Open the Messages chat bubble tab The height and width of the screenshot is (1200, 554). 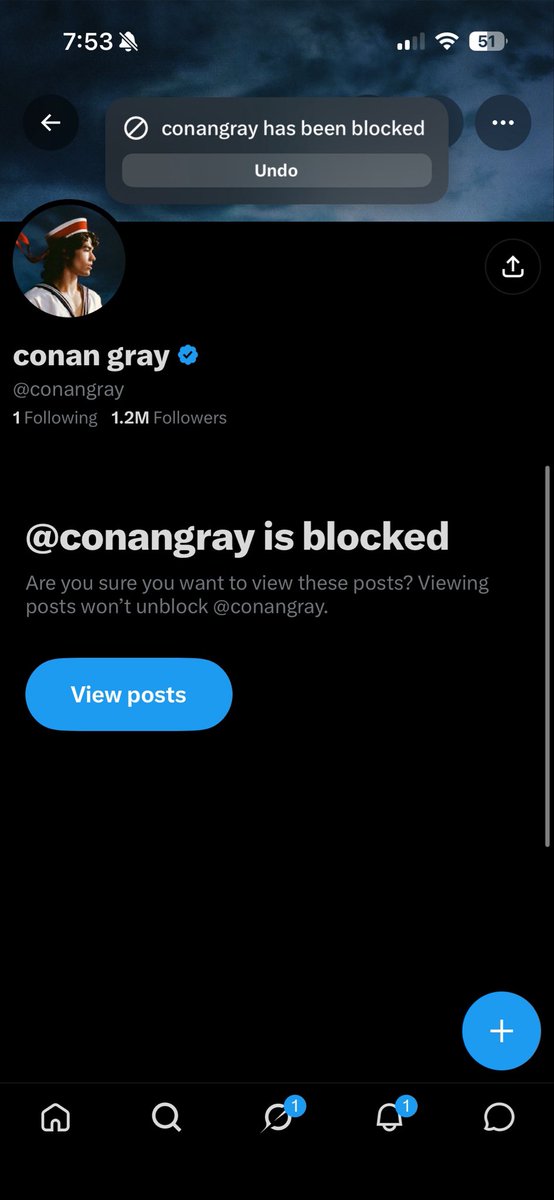pyautogui.click(x=498, y=1117)
